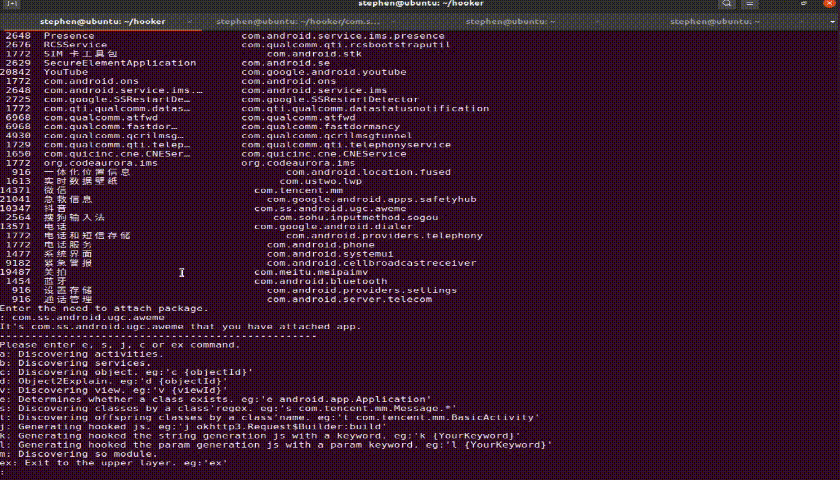Open the tab list dropdown arrow
This screenshot has width=840, height=480.
834,22
